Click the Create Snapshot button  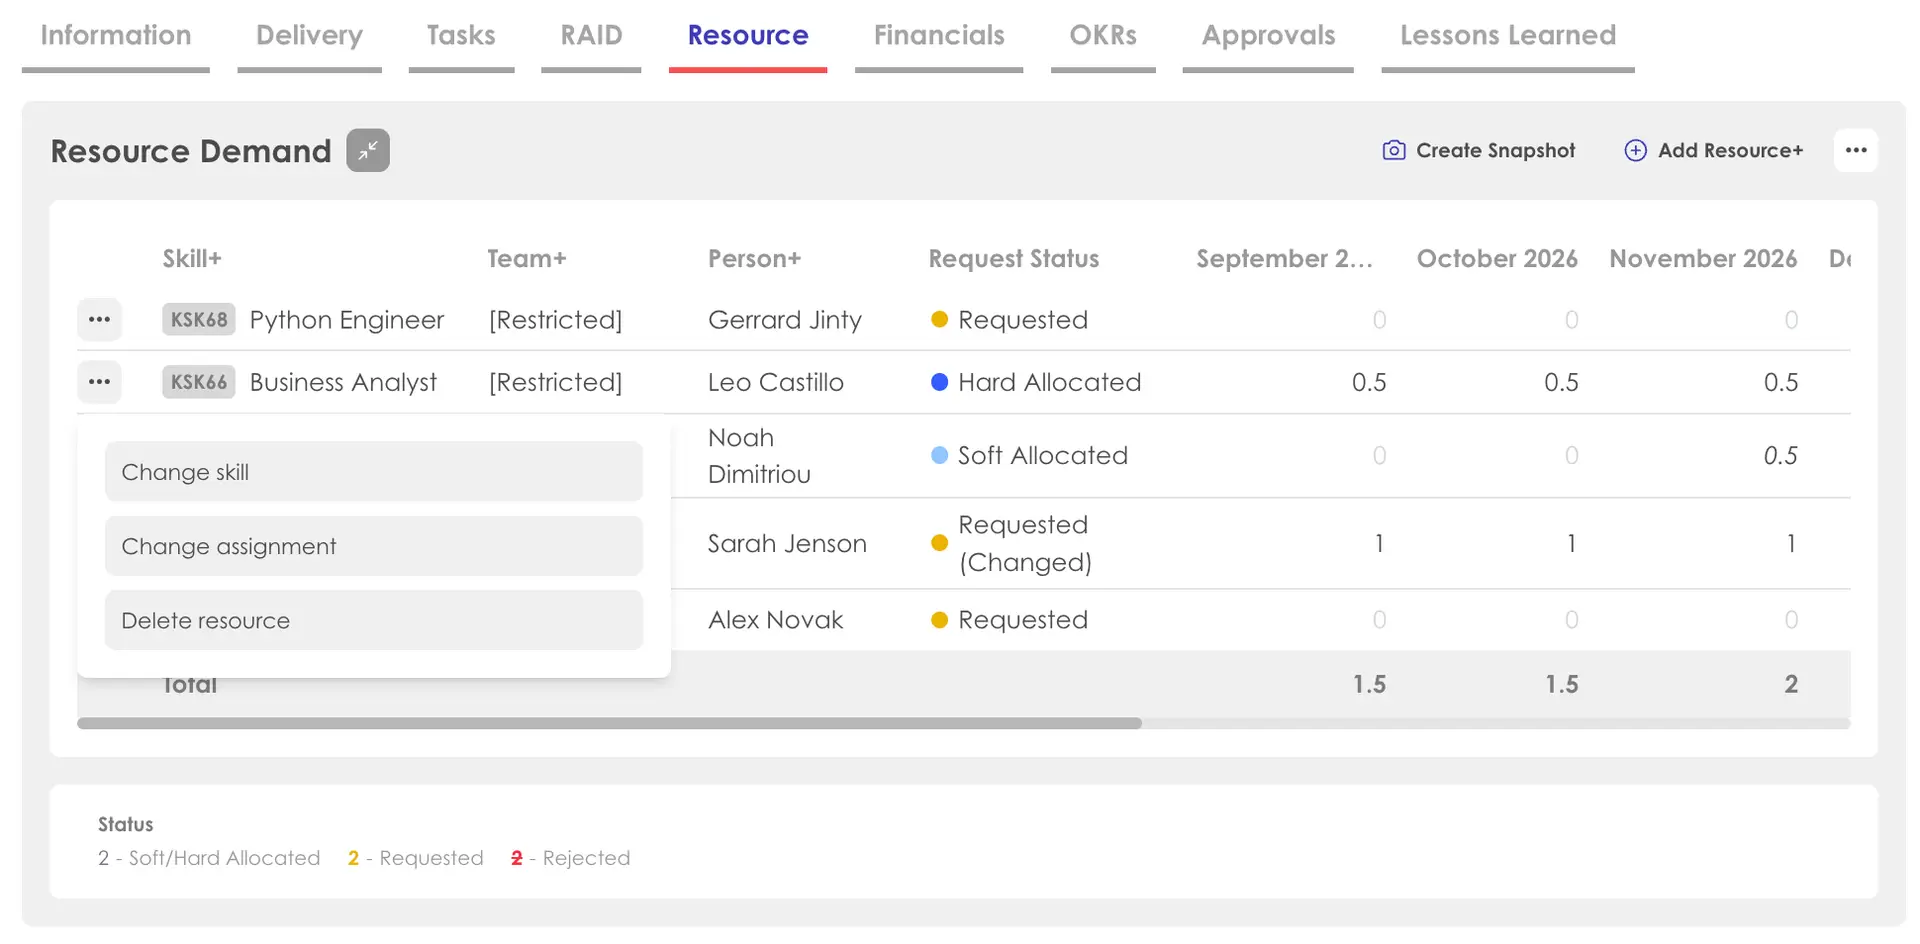tap(1479, 150)
